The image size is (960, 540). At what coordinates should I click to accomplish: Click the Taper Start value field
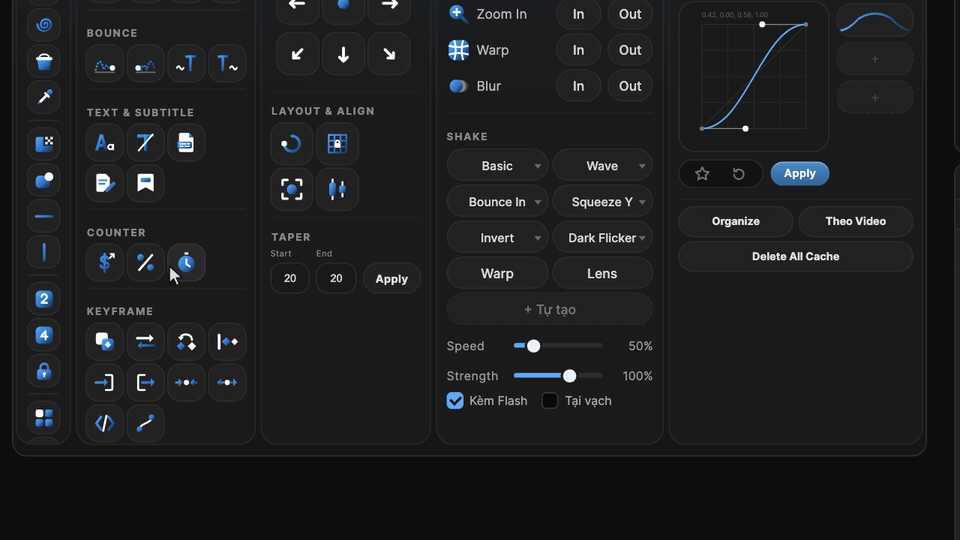point(290,279)
